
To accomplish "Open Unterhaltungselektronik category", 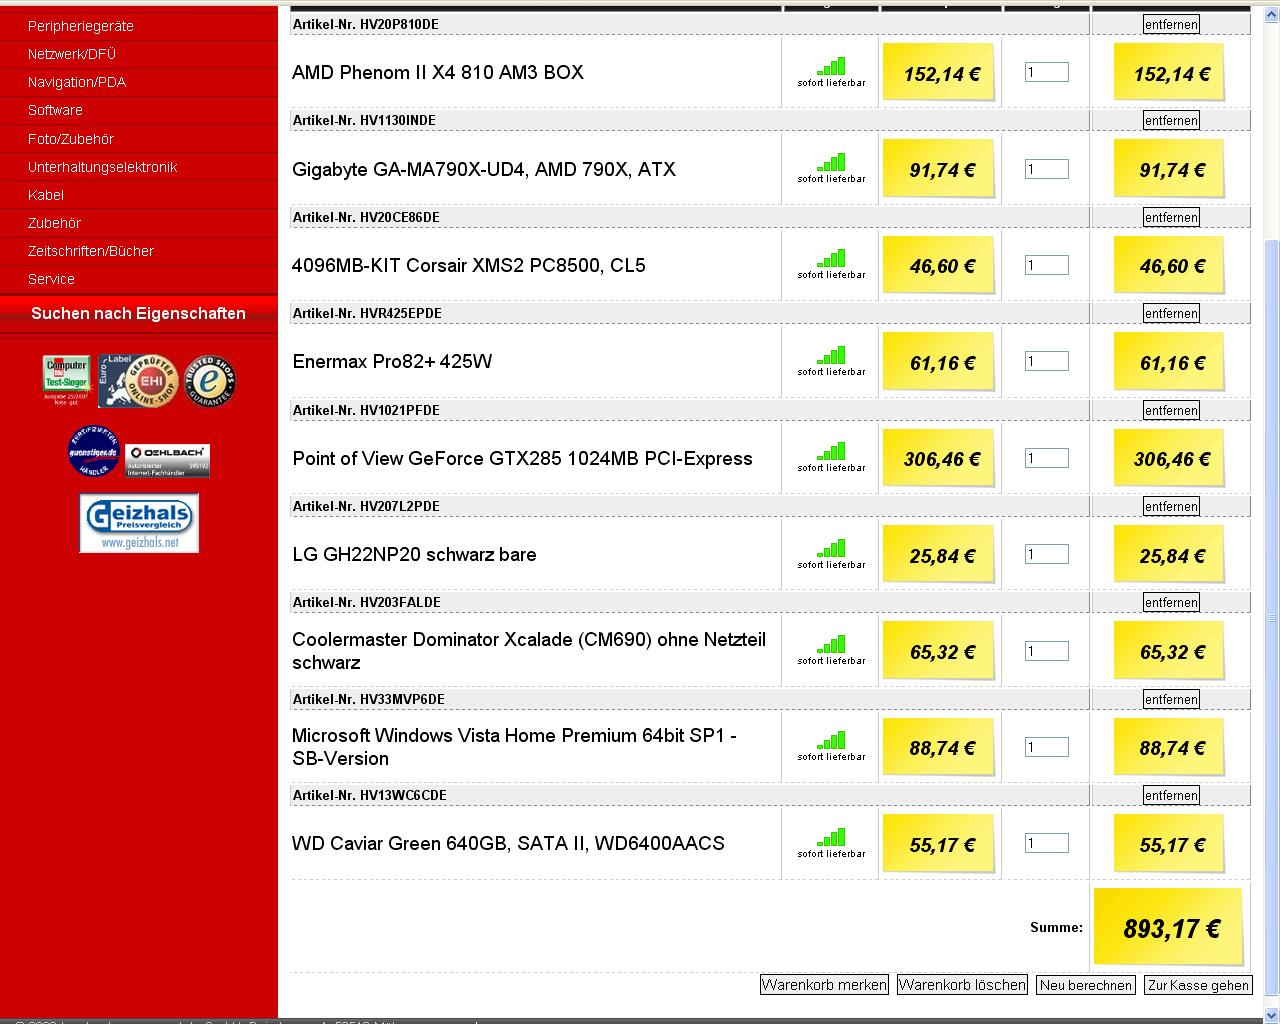I will tap(102, 167).
